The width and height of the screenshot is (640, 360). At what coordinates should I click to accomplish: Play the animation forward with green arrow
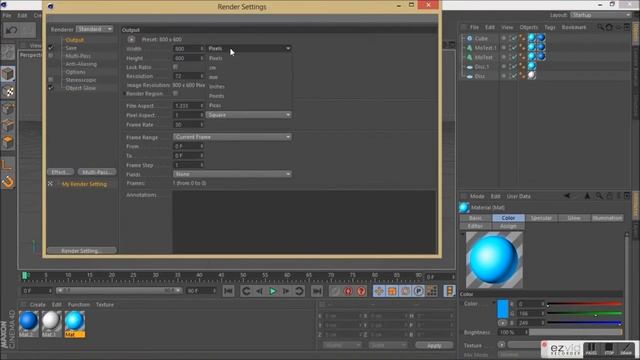click(x=272, y=291)
